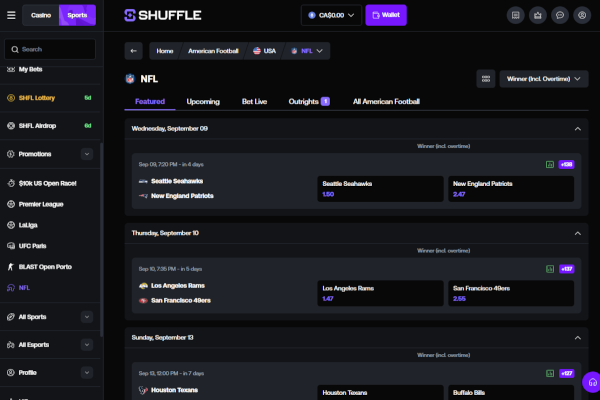This screenshot has width=600, height=400.
Task: Bet on Seattle Seahawks at 1.50
Action: [x=380, y=189]
